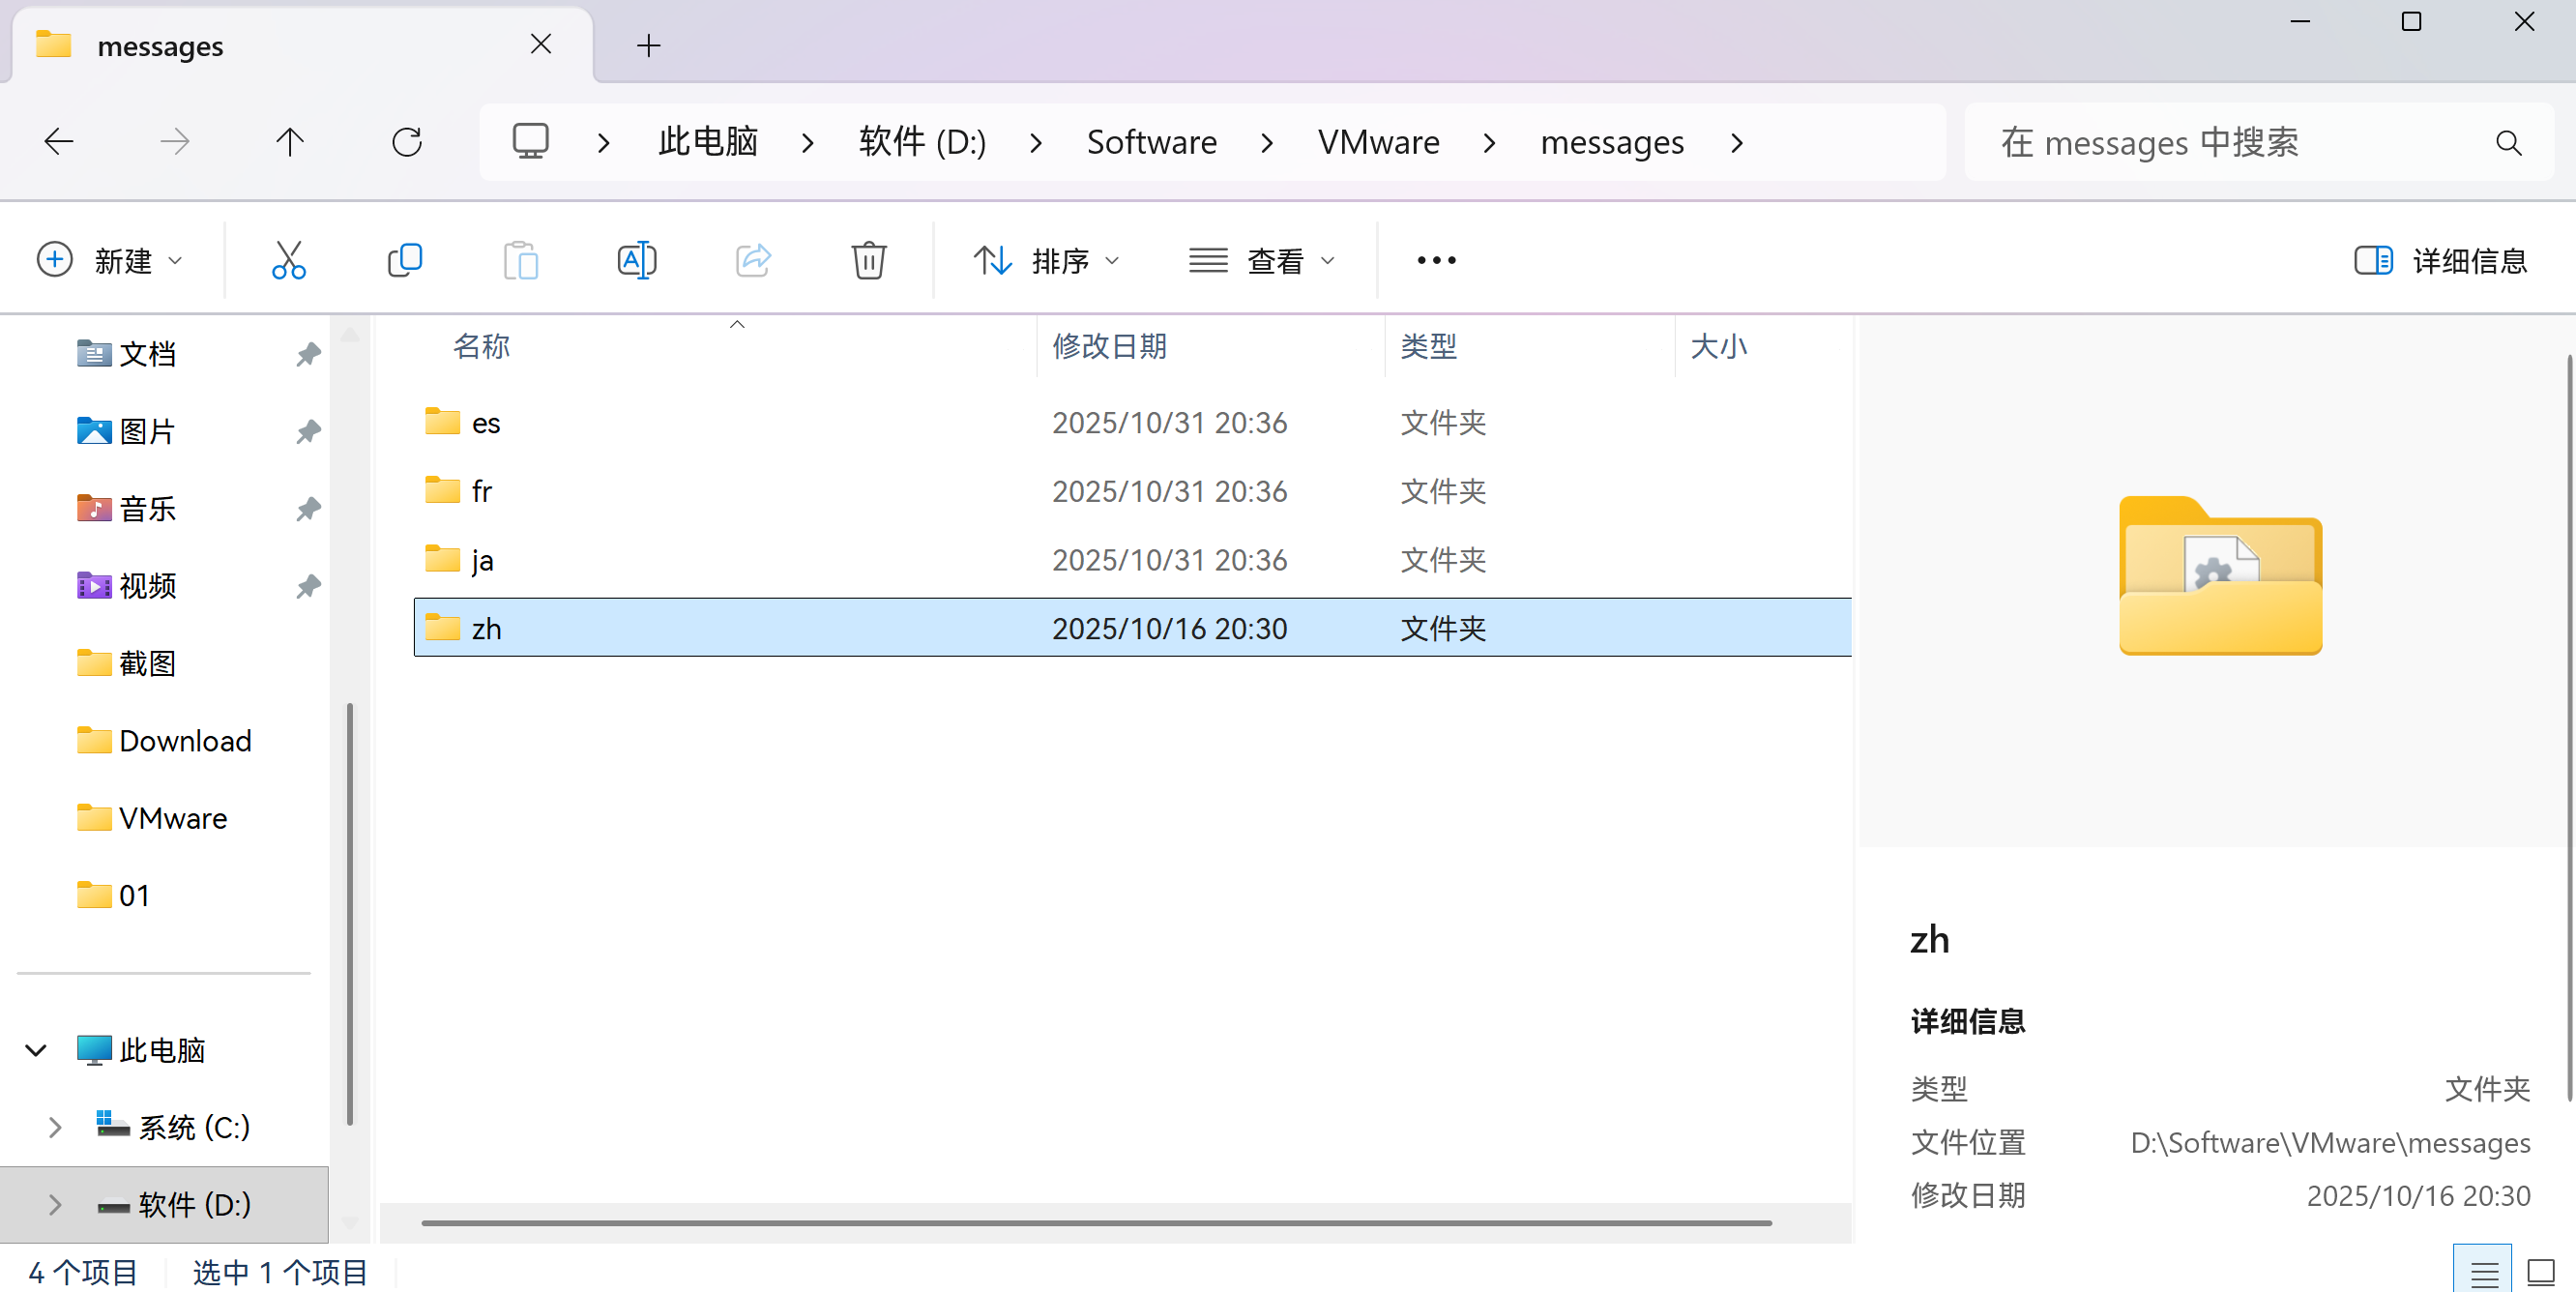Viewport: 2576px width, 1292px height.
Task: Expand chevron after 此电脑 in address bar
Action: (807, 143)
